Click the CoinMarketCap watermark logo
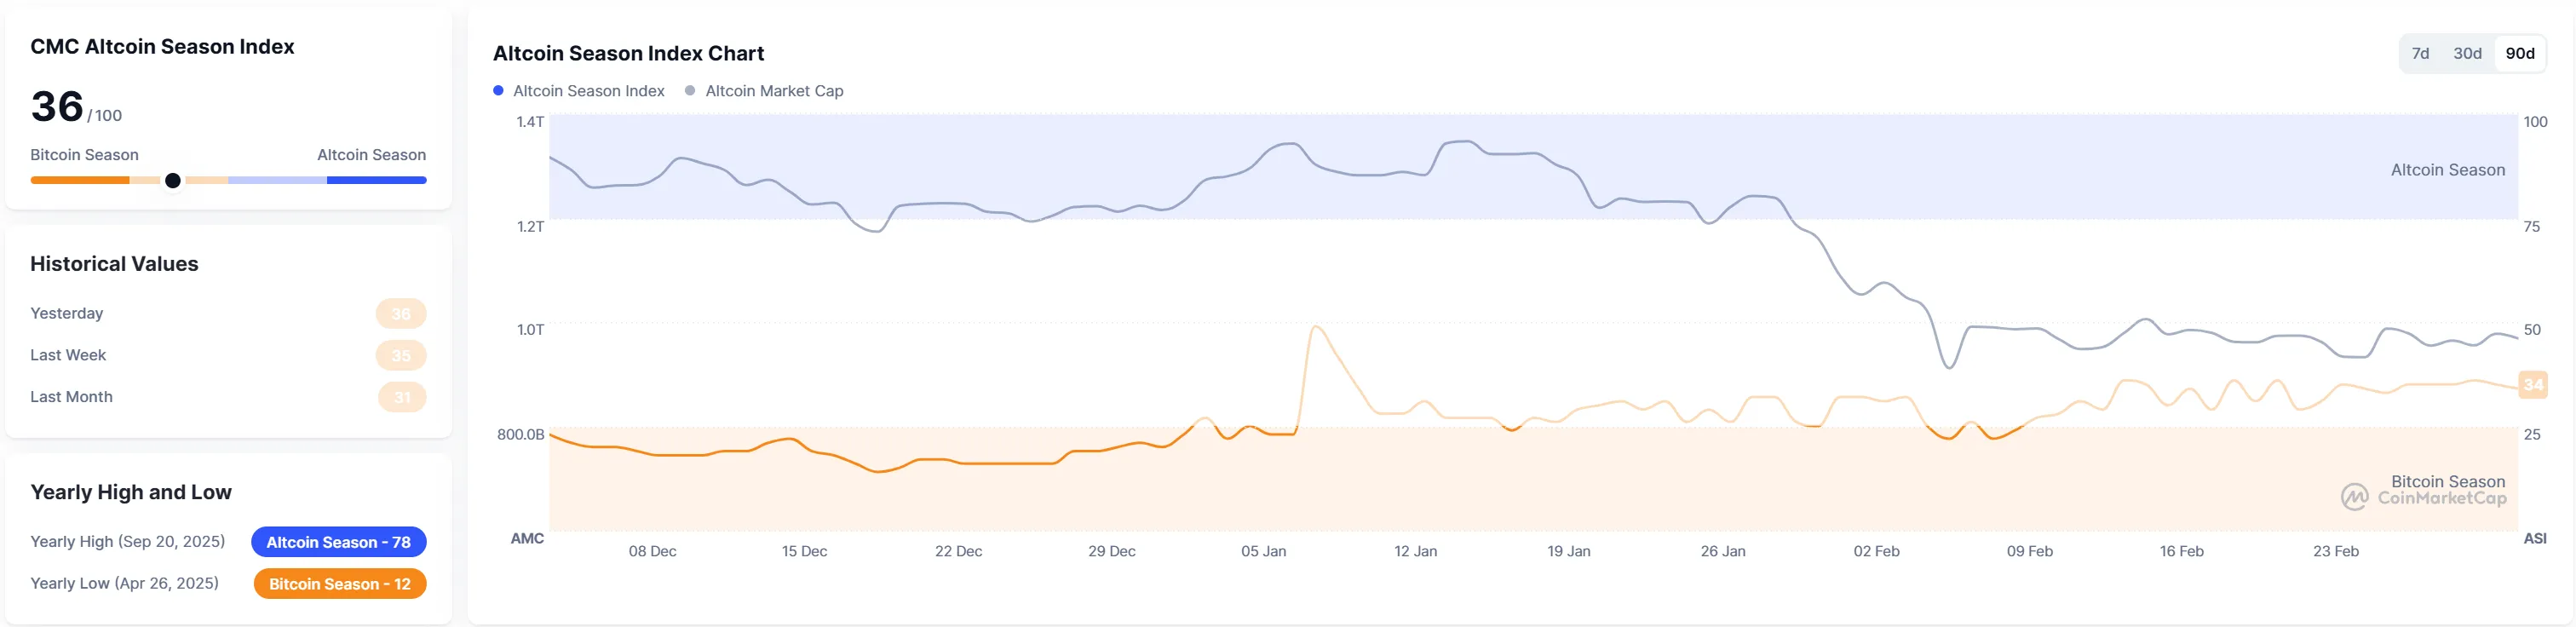Image resolution: width=2576 pixels, height=627 pixels. tap(2354, 497)
